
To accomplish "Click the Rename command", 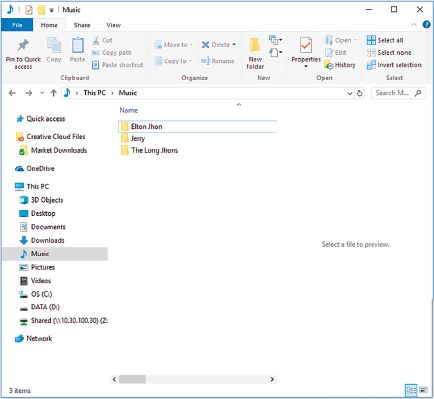I will [218, 61].
